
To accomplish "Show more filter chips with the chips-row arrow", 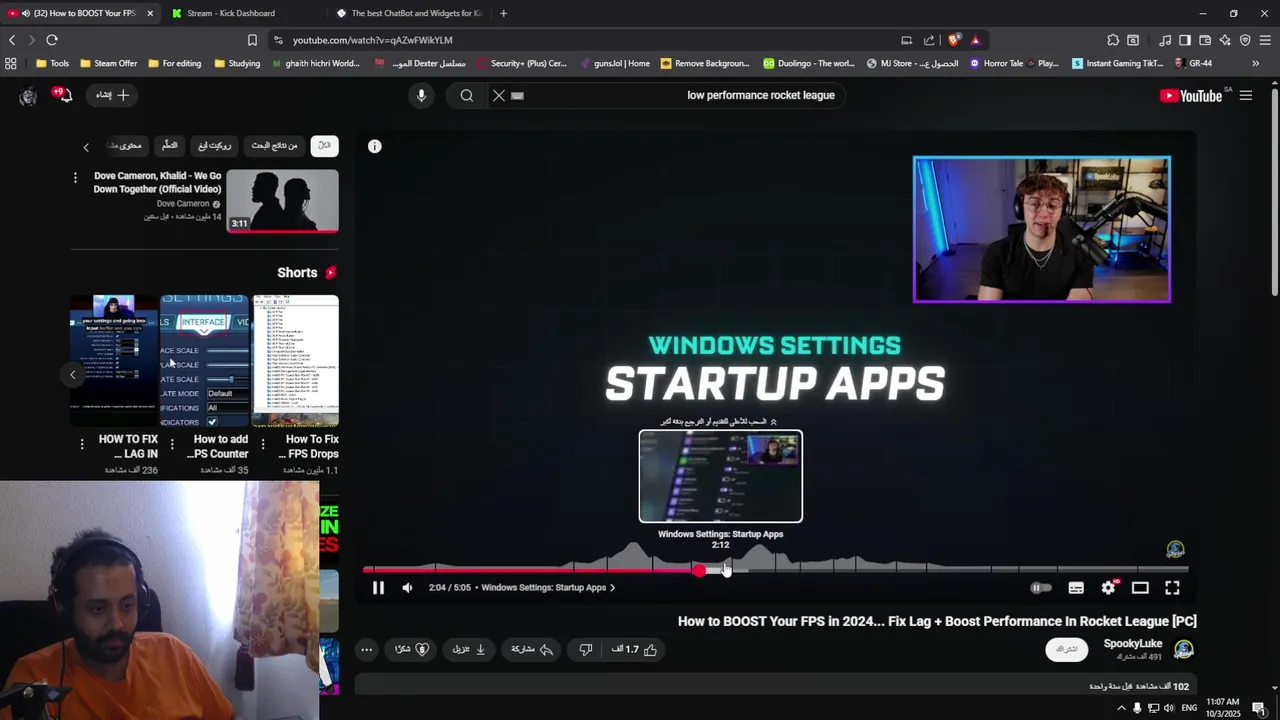I will tap(86, 147).
